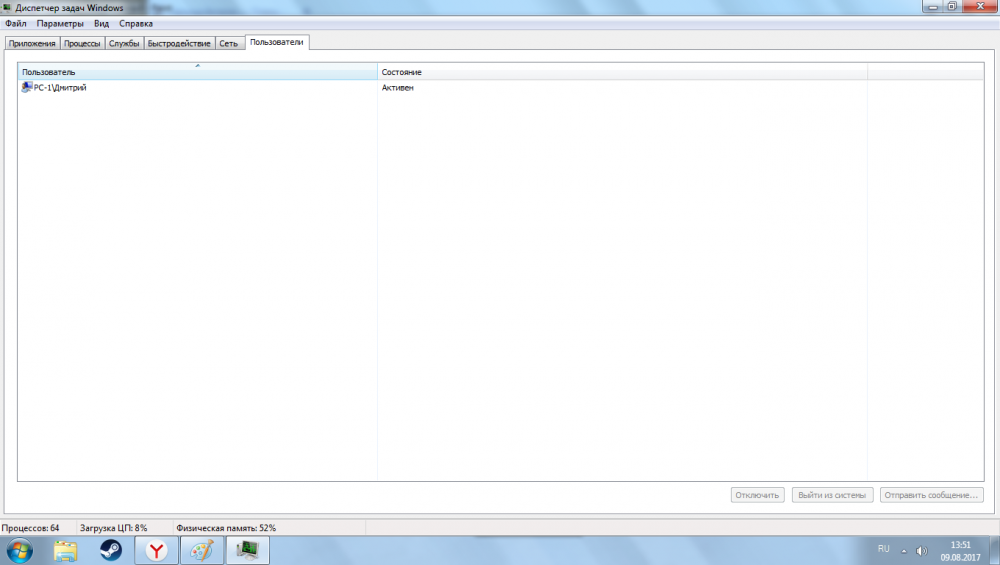The width and height of the screenshot is (1000, 565).
Task: Click the volume speaker tray icon
Action: [x=921, y=550]
